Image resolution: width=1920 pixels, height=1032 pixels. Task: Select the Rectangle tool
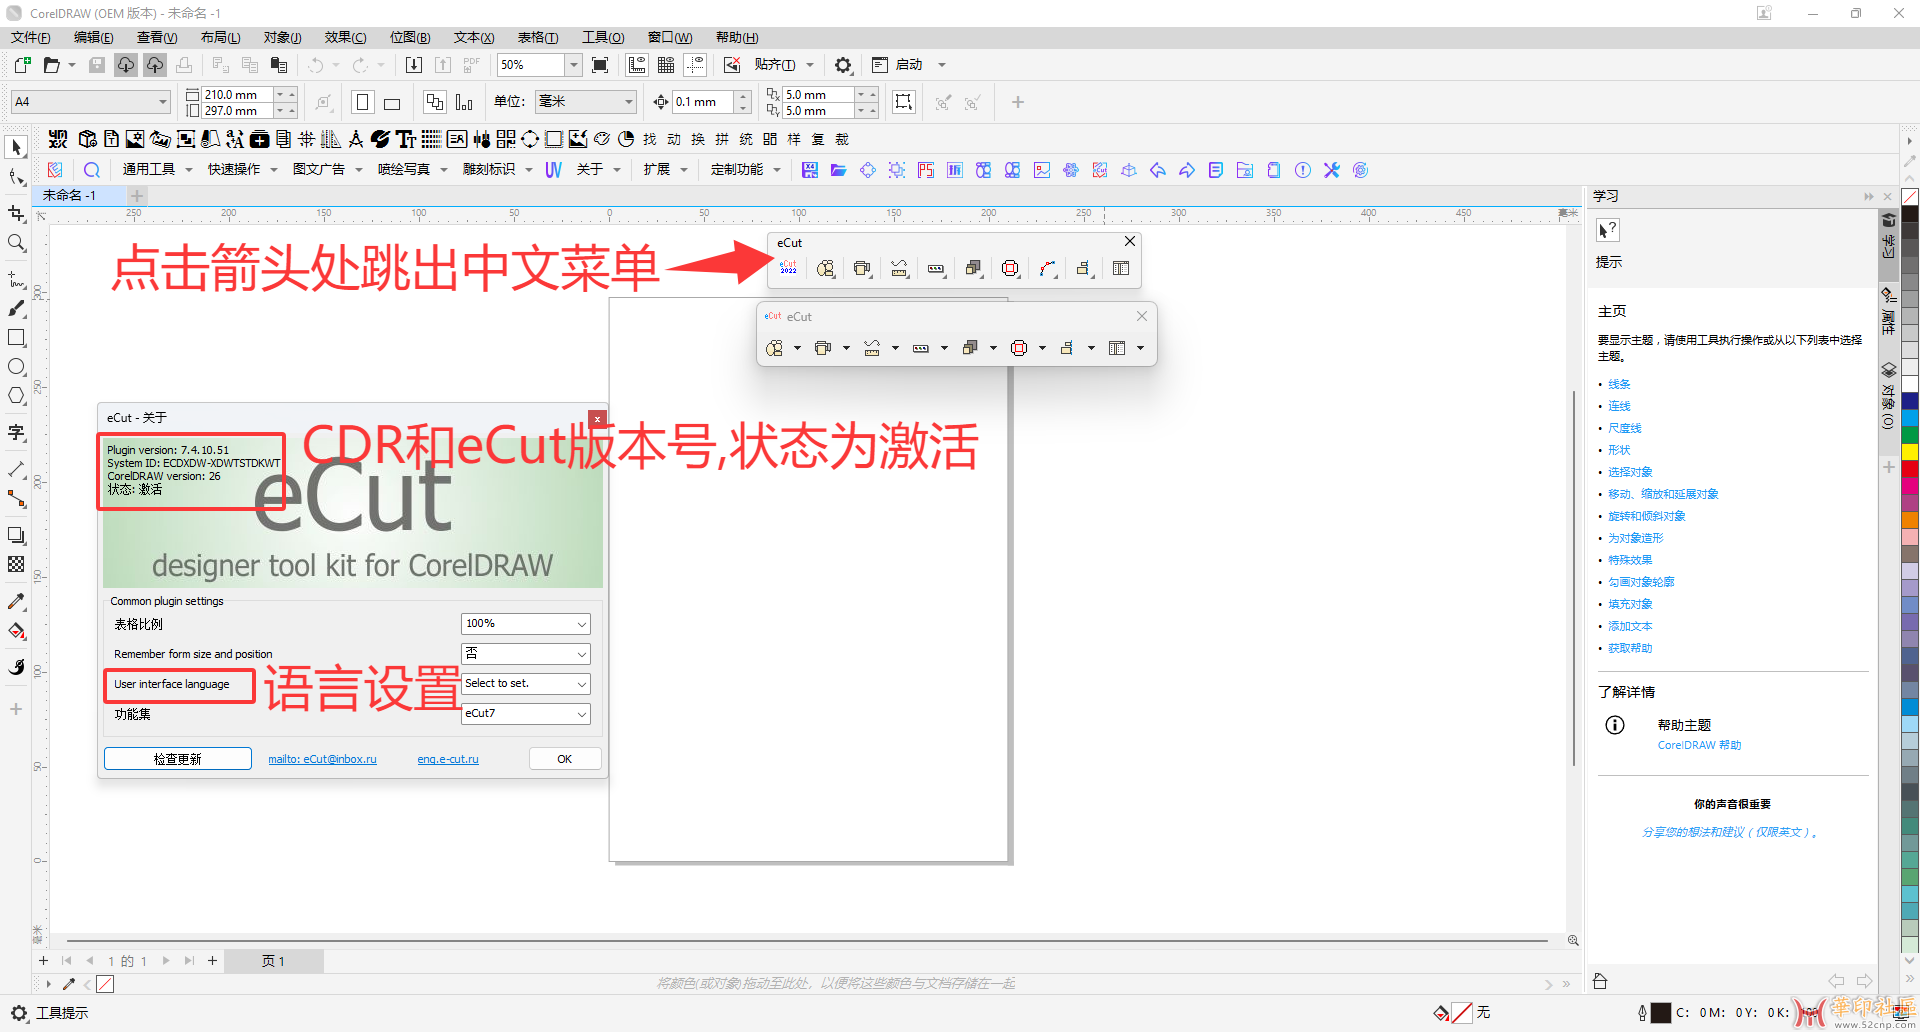pyautogui.click(x=16, y=338)
